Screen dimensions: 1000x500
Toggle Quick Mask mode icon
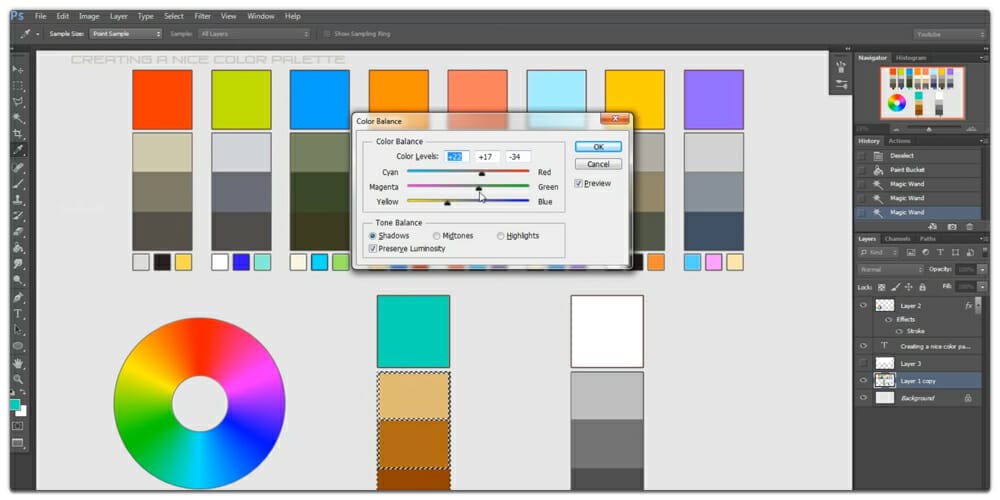coord(18,425)
